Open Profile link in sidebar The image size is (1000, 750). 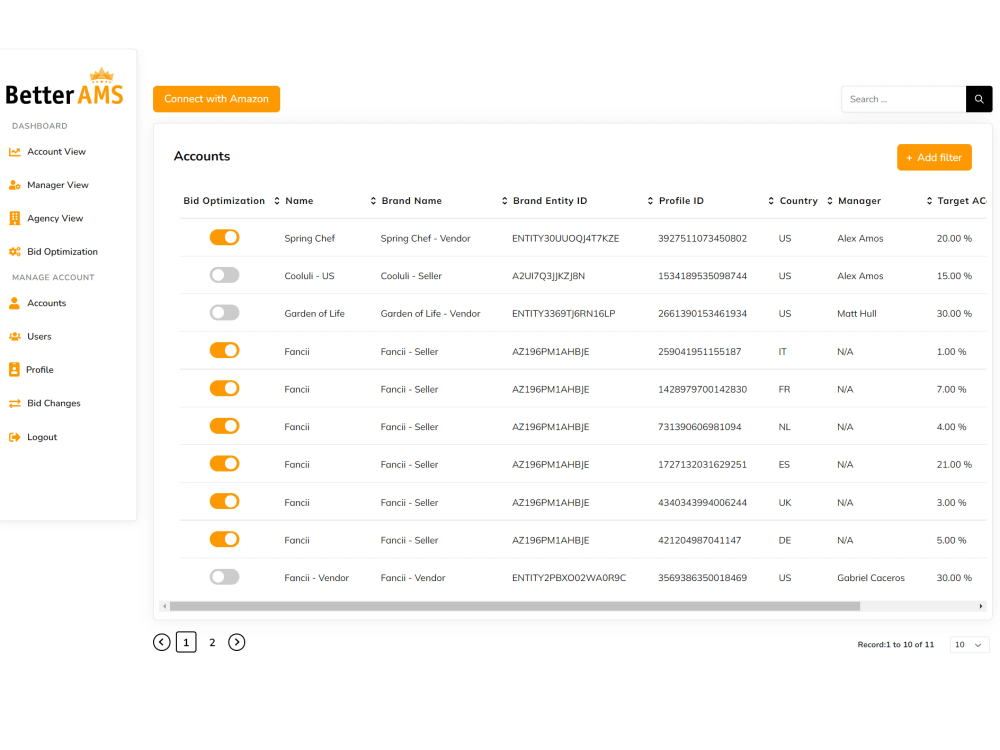[40, 370]
